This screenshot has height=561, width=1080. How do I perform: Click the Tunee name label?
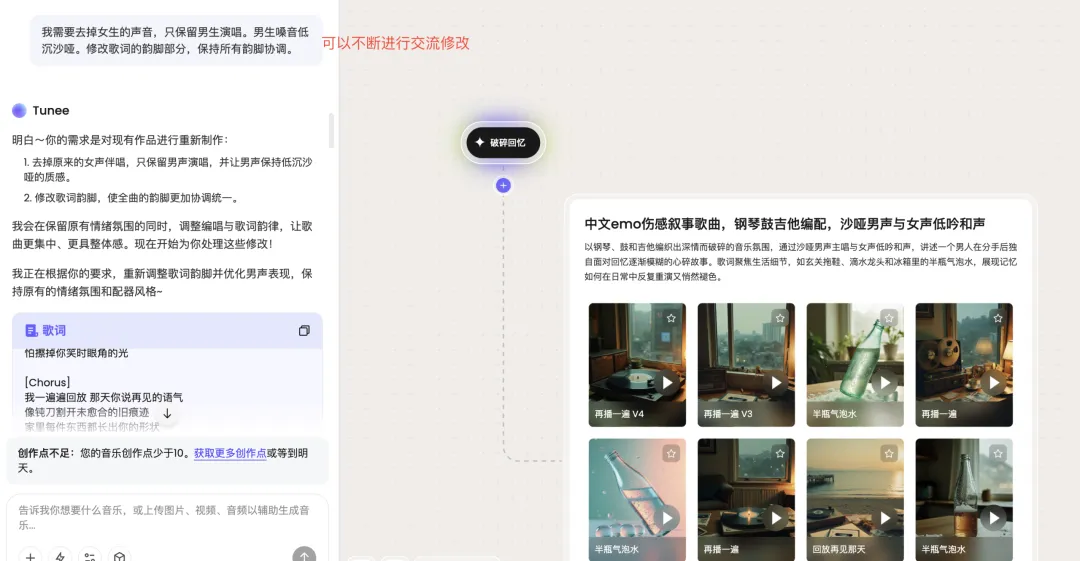point(51,110)
